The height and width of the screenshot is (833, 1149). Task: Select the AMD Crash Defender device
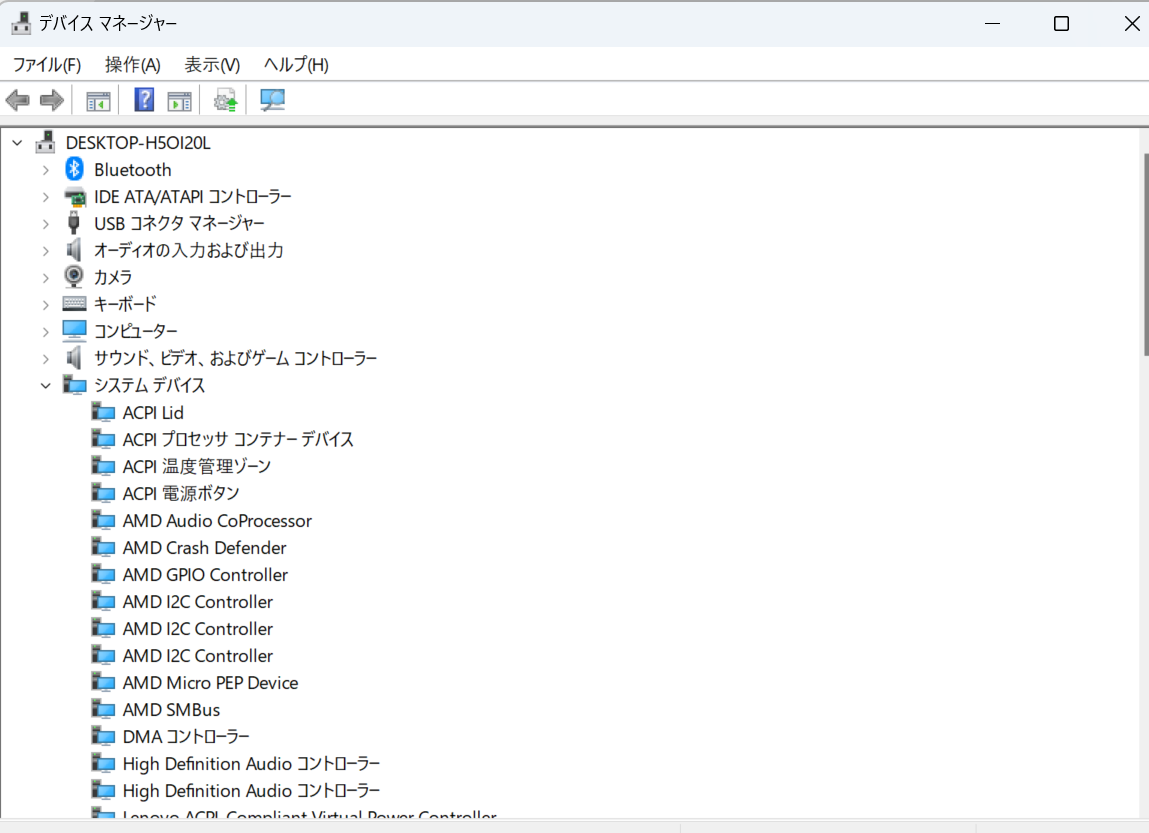pos(204,548)
